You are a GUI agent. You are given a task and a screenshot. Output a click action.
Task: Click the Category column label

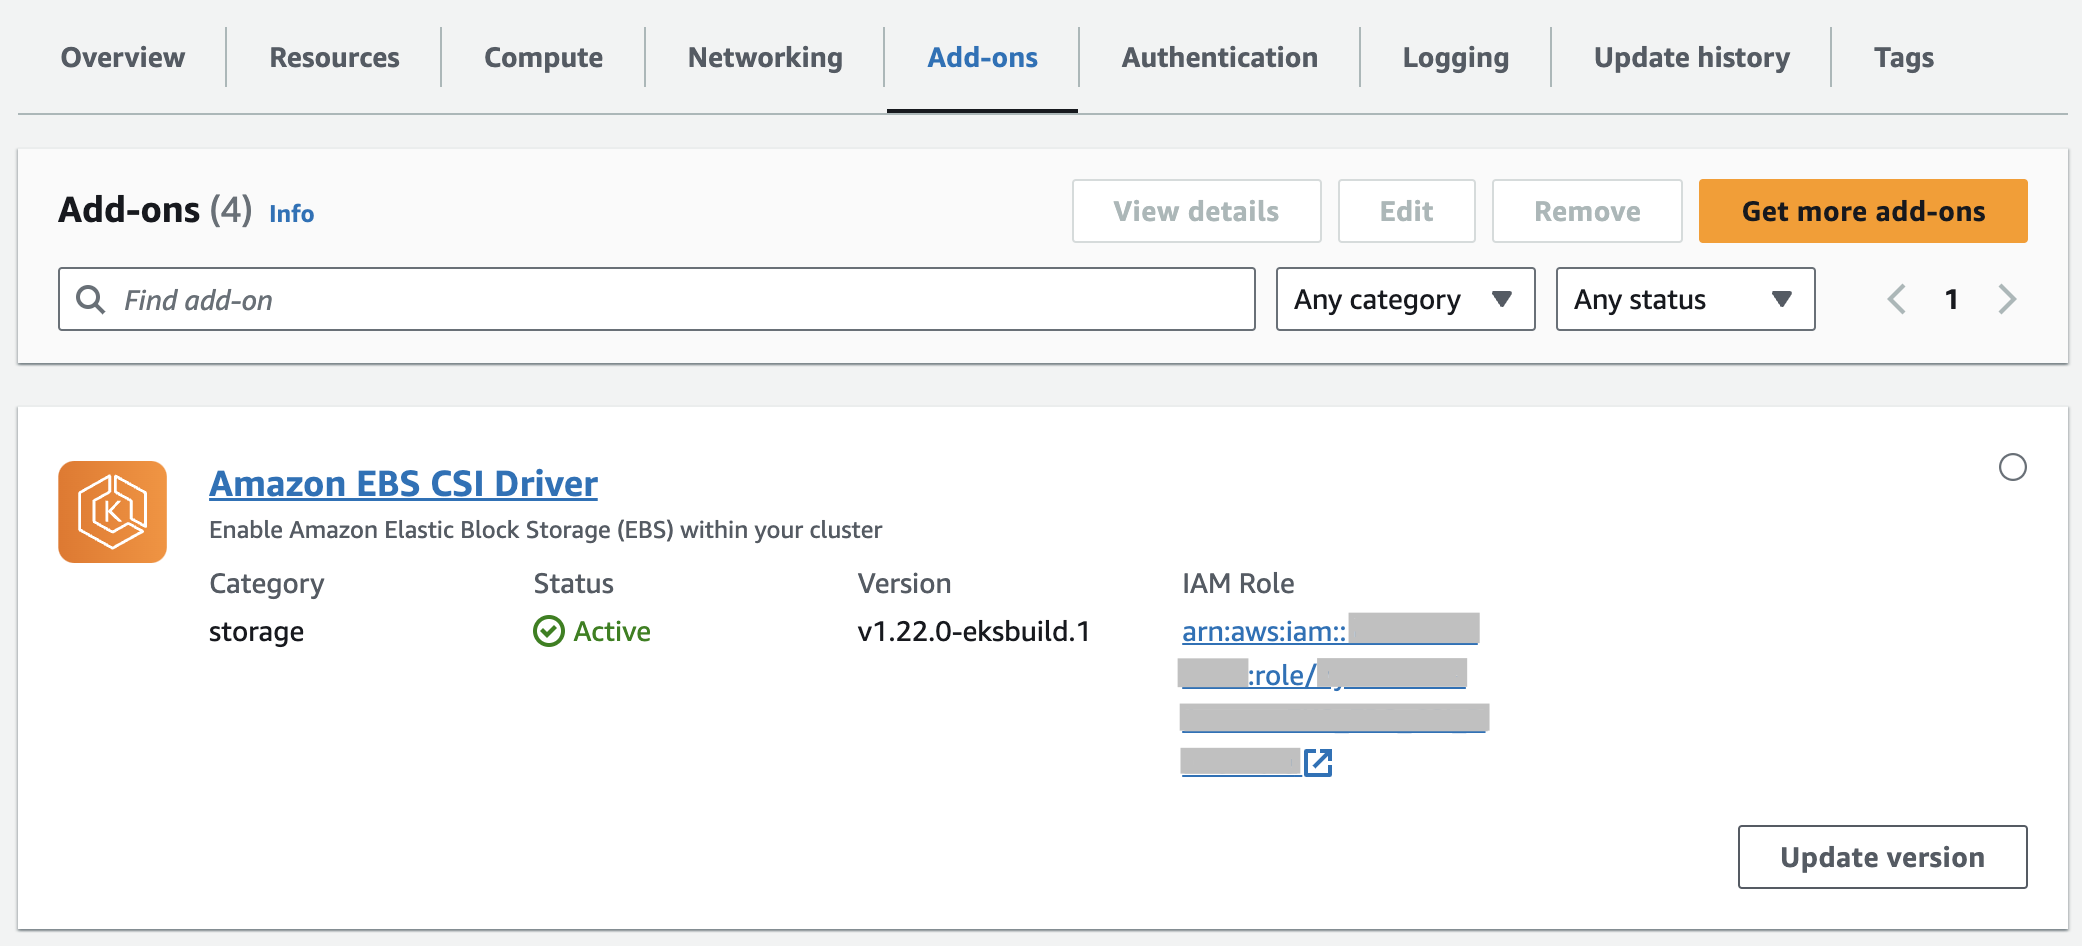coord(266,584)
